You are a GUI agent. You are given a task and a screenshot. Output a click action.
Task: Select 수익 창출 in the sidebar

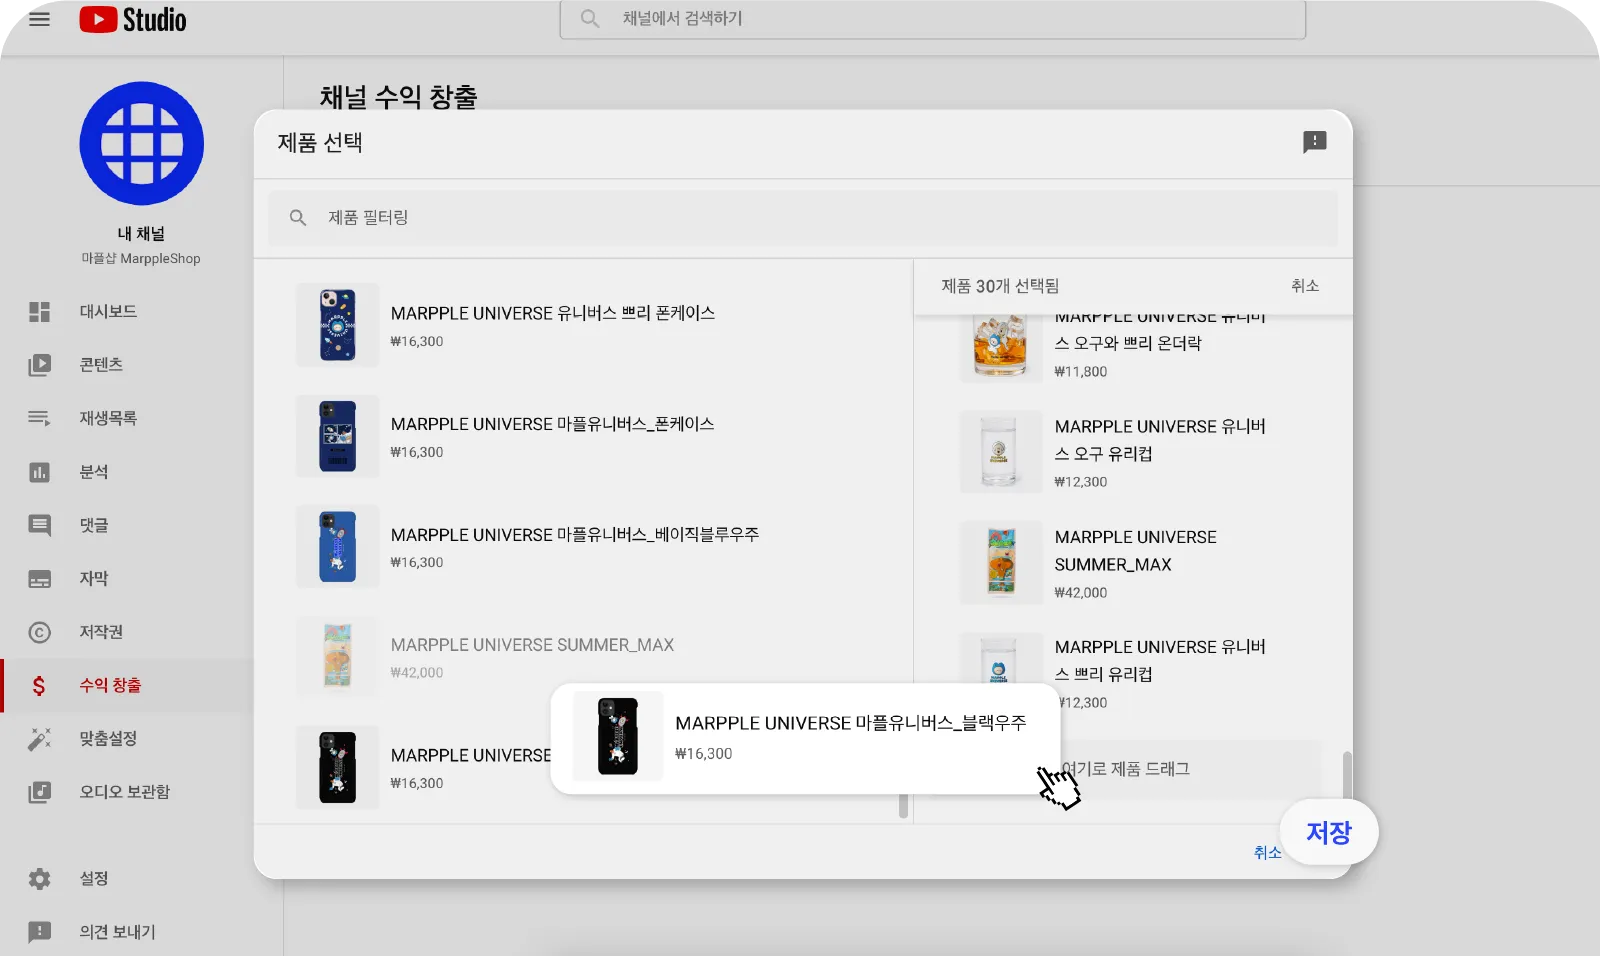pyautogui.click(x=110, y=685)
